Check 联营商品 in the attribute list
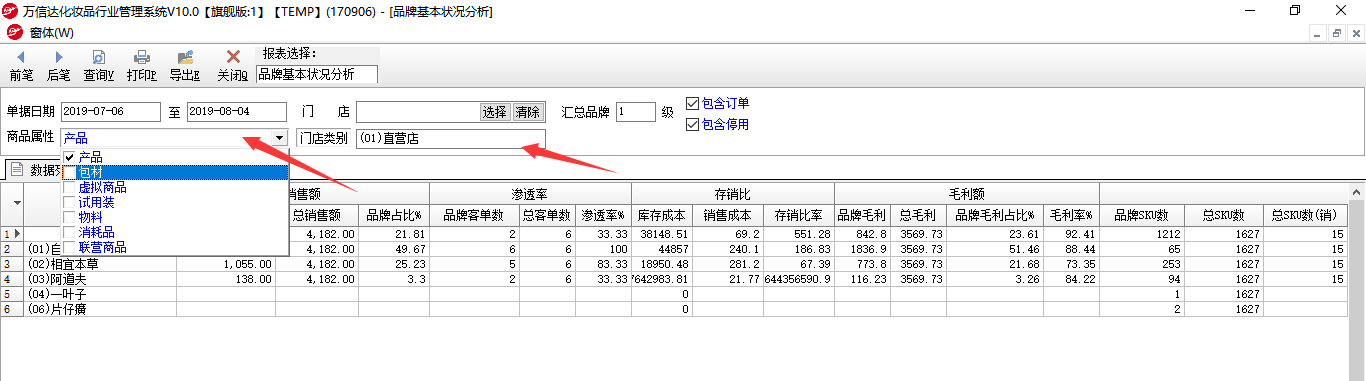Screen dimensions: 1366x381 coord(69,247)
